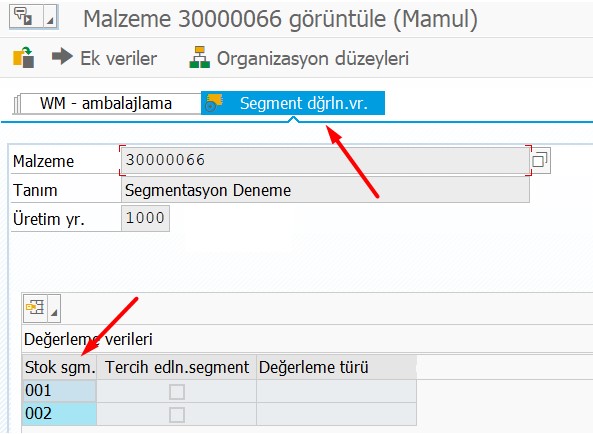Click the Tanım field Segmentasyon Deneme
Screen dimensions: 593x434
[x=325, y=190]
